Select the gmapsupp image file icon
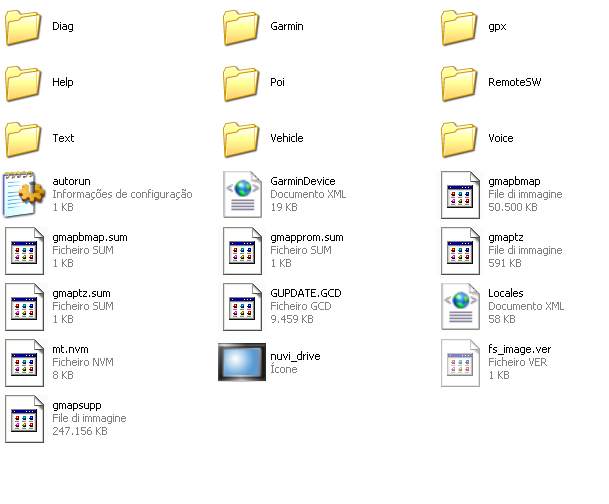 click(24, 419)
